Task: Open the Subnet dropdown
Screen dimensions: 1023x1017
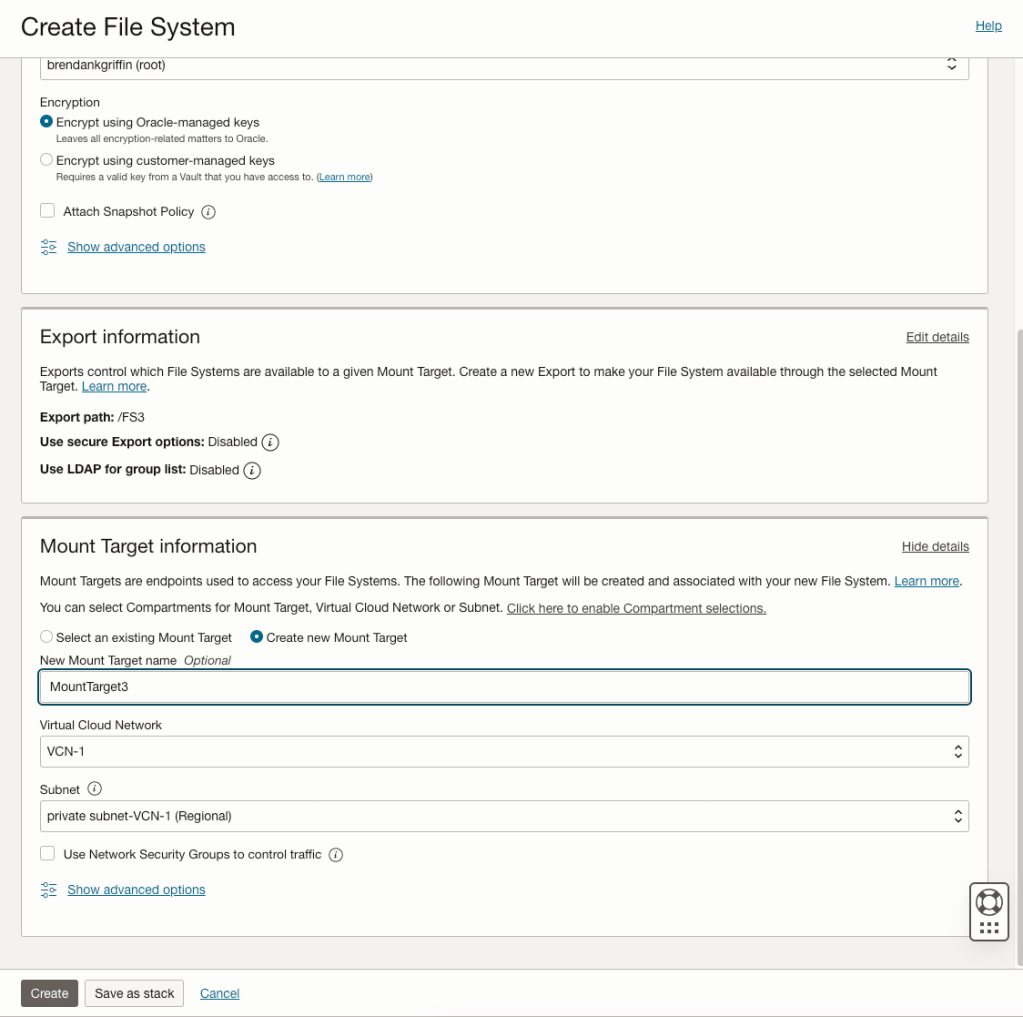Action: [504, 816]
